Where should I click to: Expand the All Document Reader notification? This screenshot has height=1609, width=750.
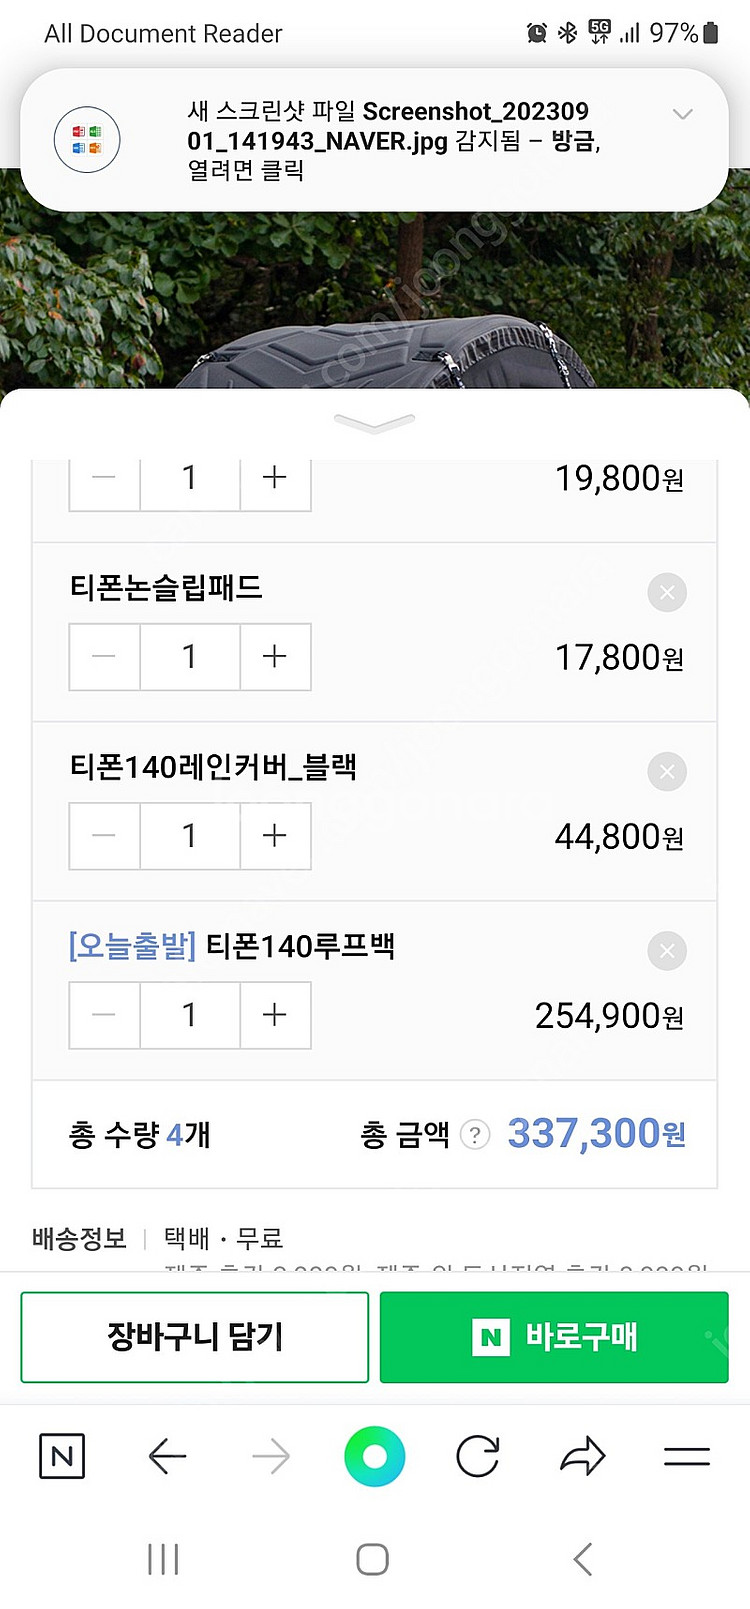[x=683, y=114]
